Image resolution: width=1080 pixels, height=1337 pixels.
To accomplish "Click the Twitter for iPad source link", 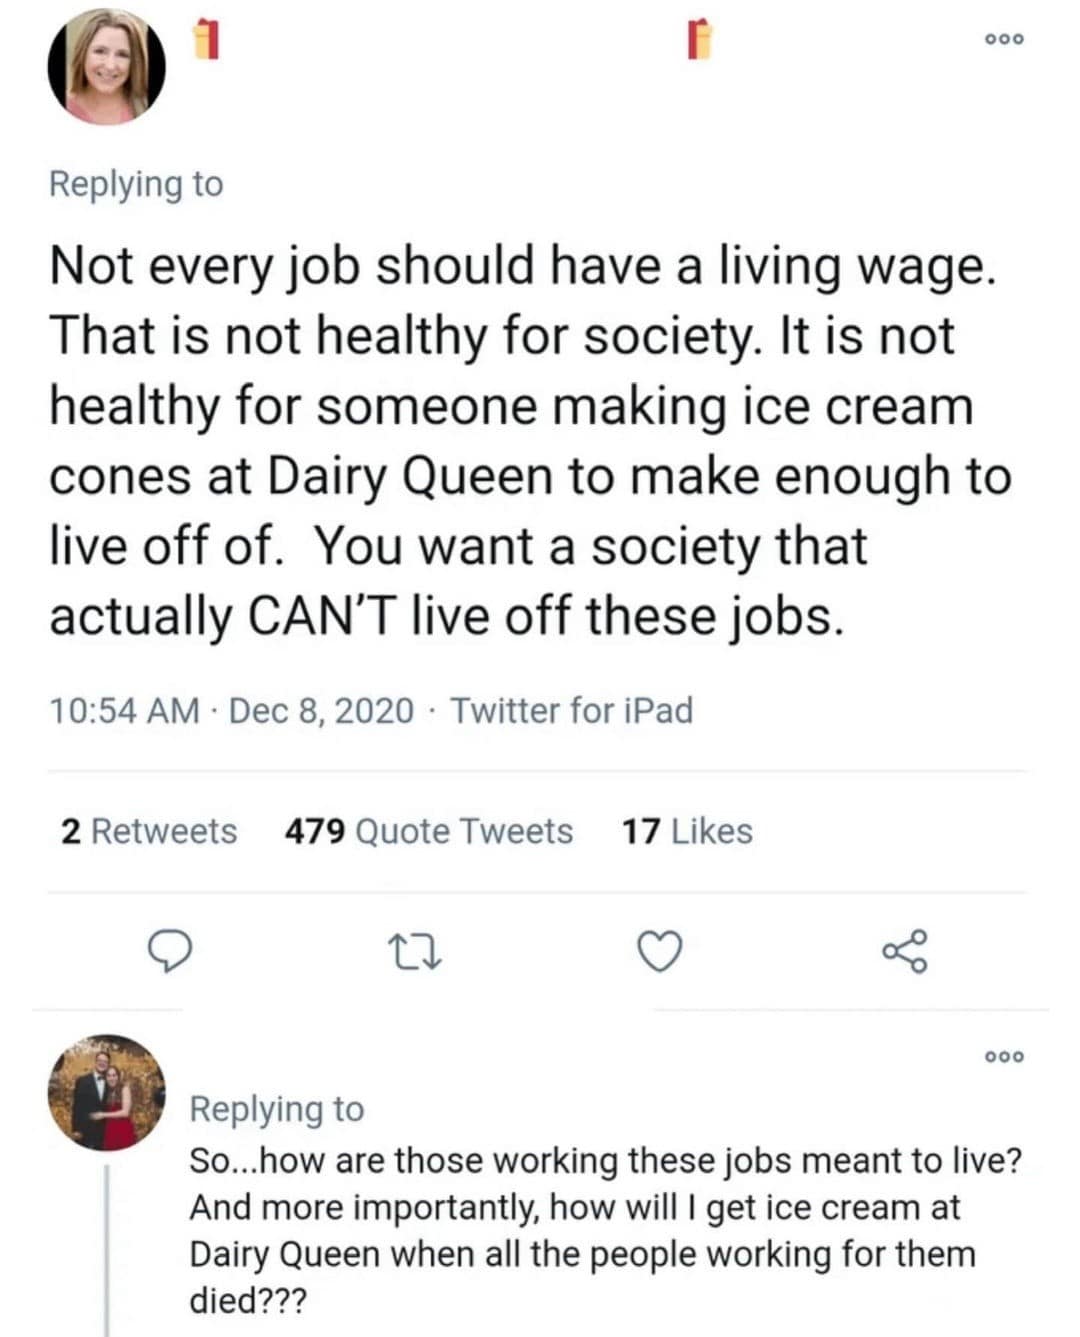I will tap(571, 711).
